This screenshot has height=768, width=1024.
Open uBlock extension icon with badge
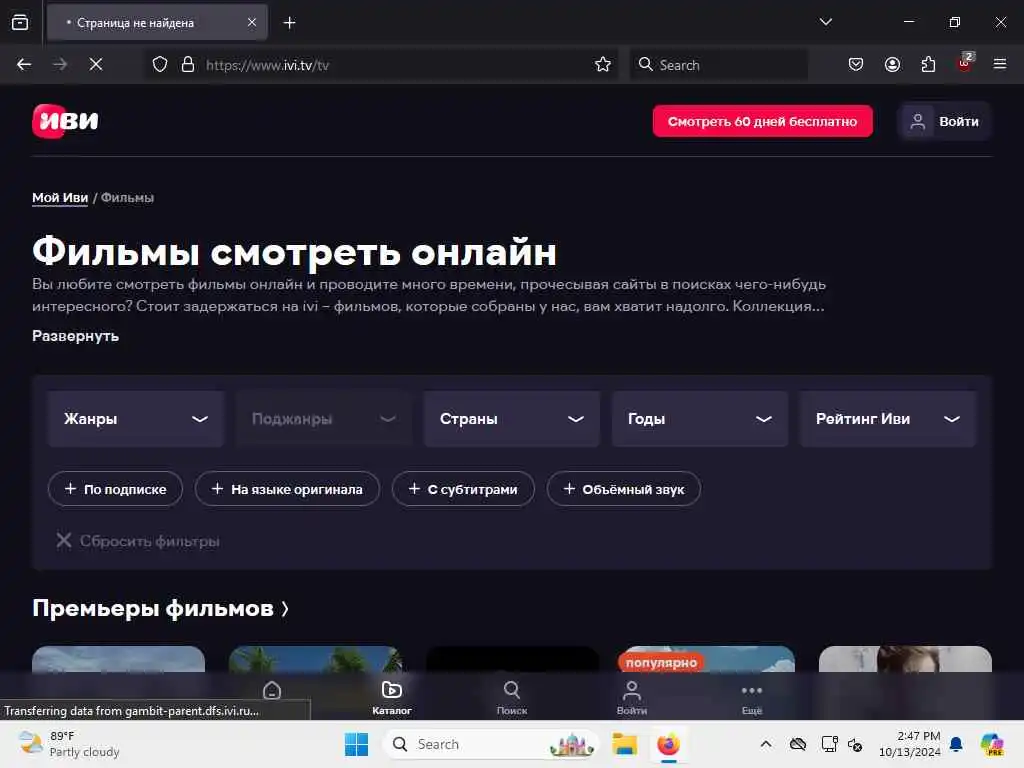pyautogui.click(x=965, y=63)
